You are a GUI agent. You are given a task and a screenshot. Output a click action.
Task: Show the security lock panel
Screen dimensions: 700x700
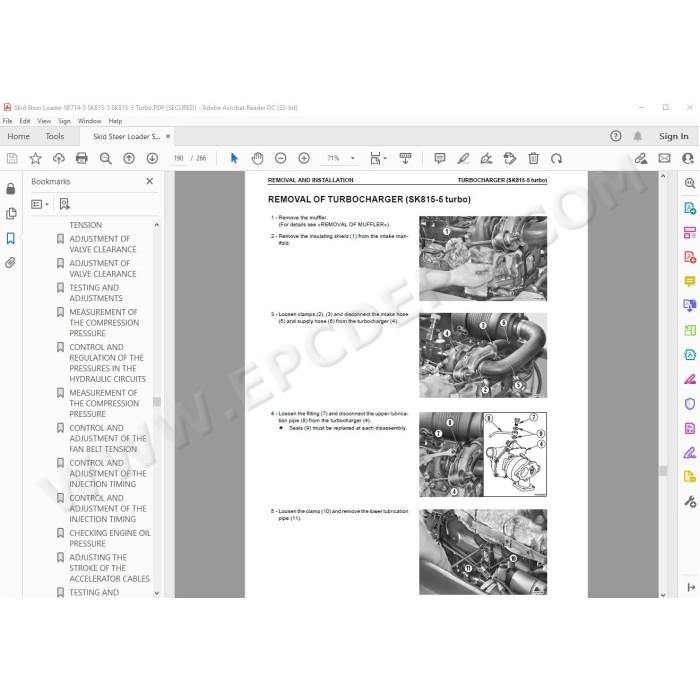coord(11,189)
